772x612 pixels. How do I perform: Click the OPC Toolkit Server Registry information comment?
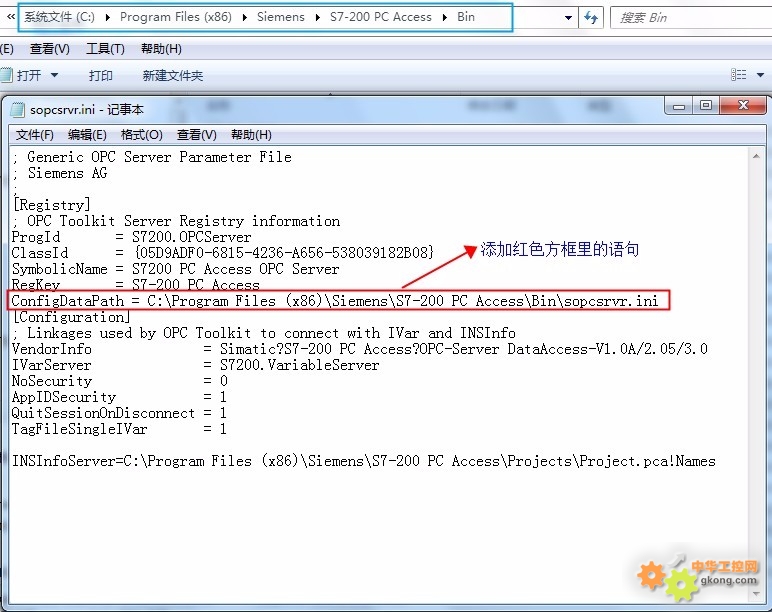click(176, 221)
